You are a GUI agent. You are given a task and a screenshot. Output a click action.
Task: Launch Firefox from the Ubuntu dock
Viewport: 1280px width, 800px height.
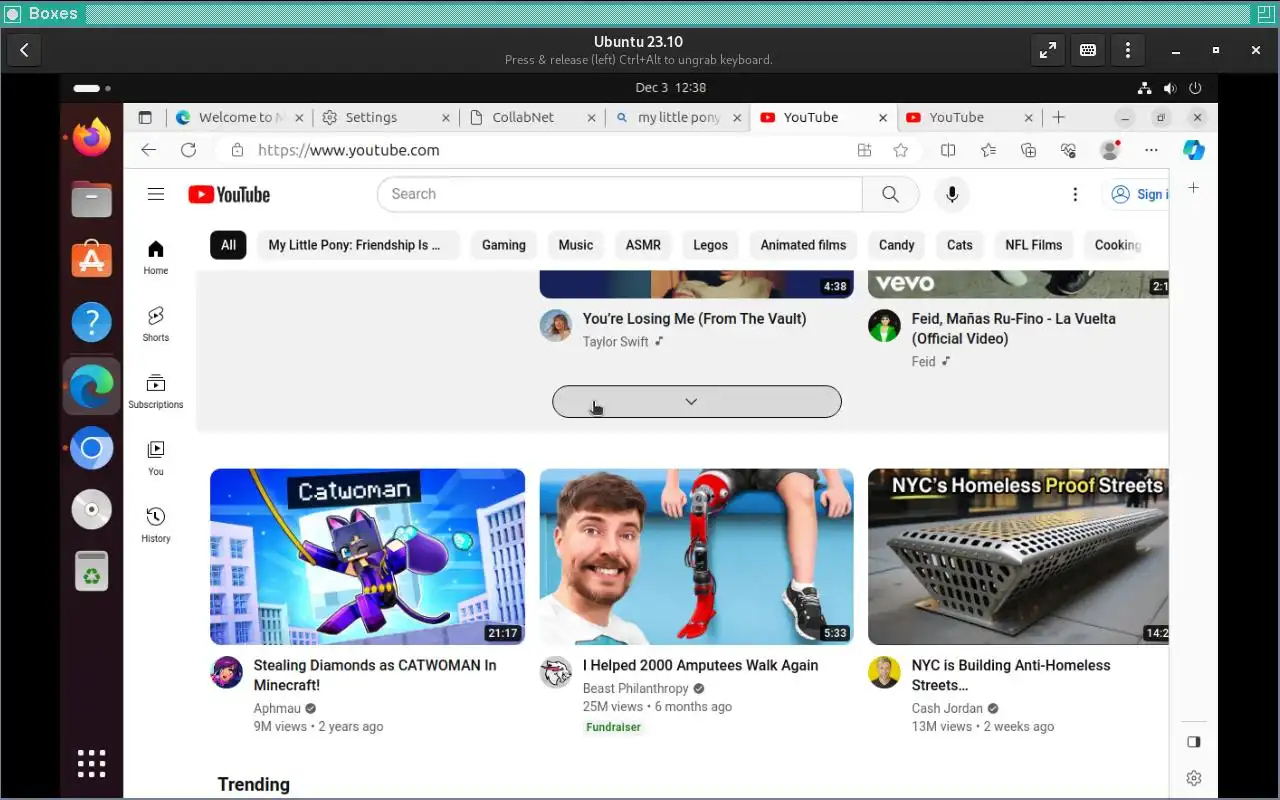[x=91, y=137]
